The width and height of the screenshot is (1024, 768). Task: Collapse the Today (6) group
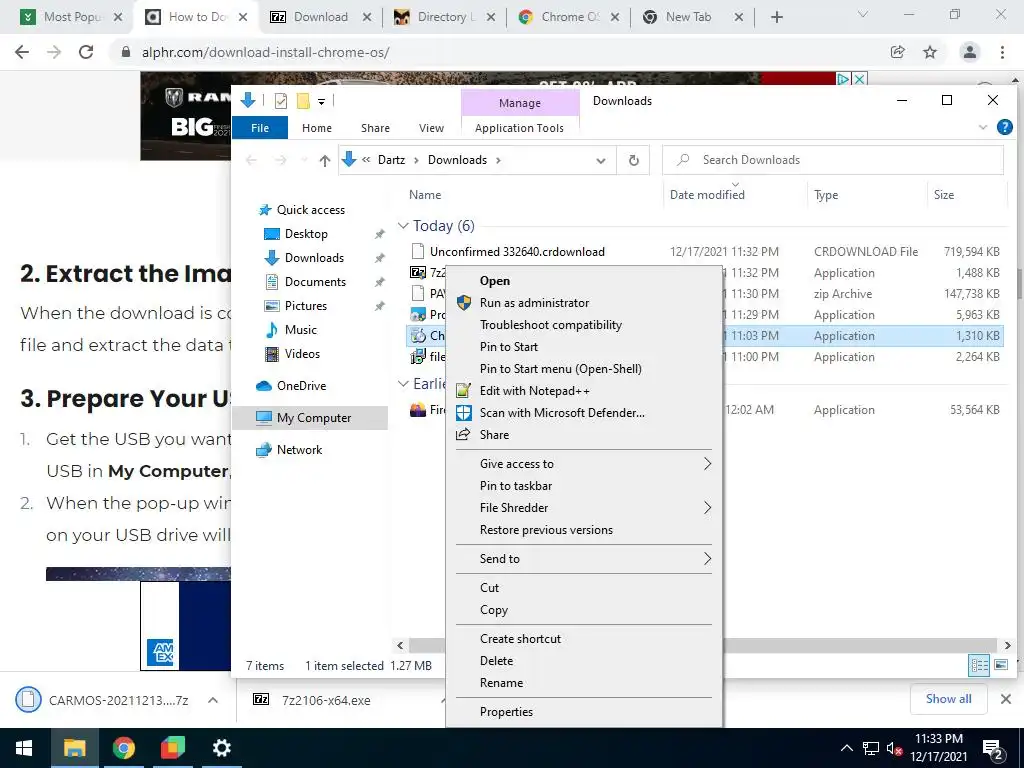click(x=403, y=226)
